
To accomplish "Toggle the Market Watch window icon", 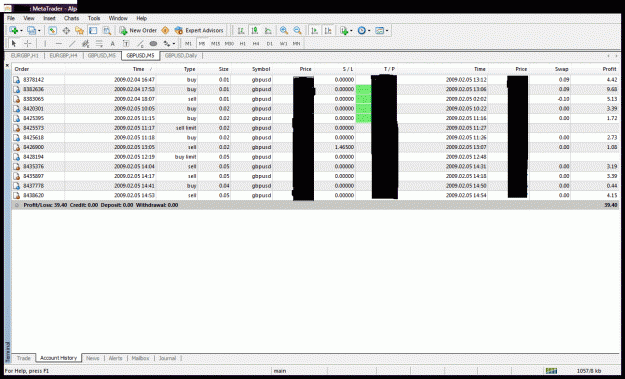I will coord(53,30).
